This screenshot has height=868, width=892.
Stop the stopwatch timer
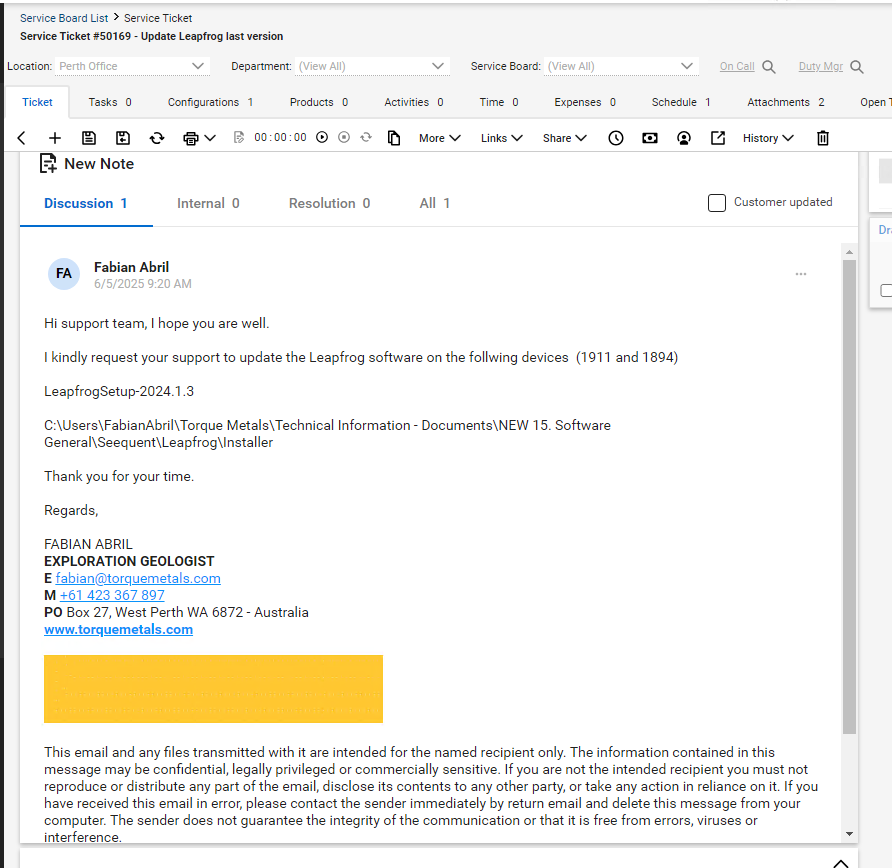(x=344, y=137)
